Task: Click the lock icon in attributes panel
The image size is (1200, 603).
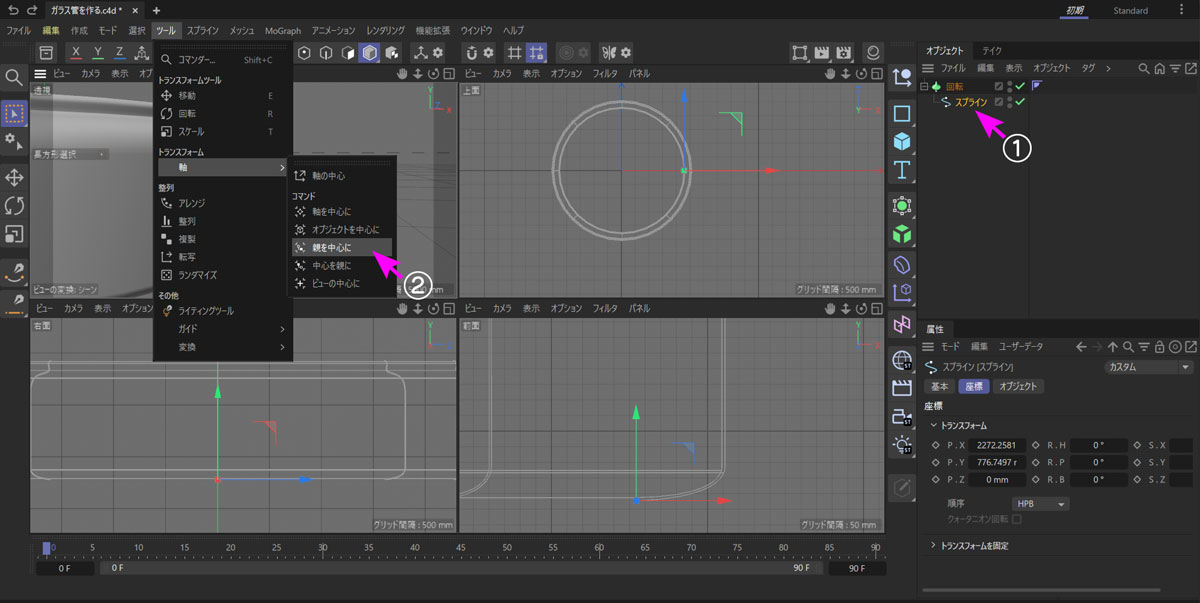Action: [1159, 346]
